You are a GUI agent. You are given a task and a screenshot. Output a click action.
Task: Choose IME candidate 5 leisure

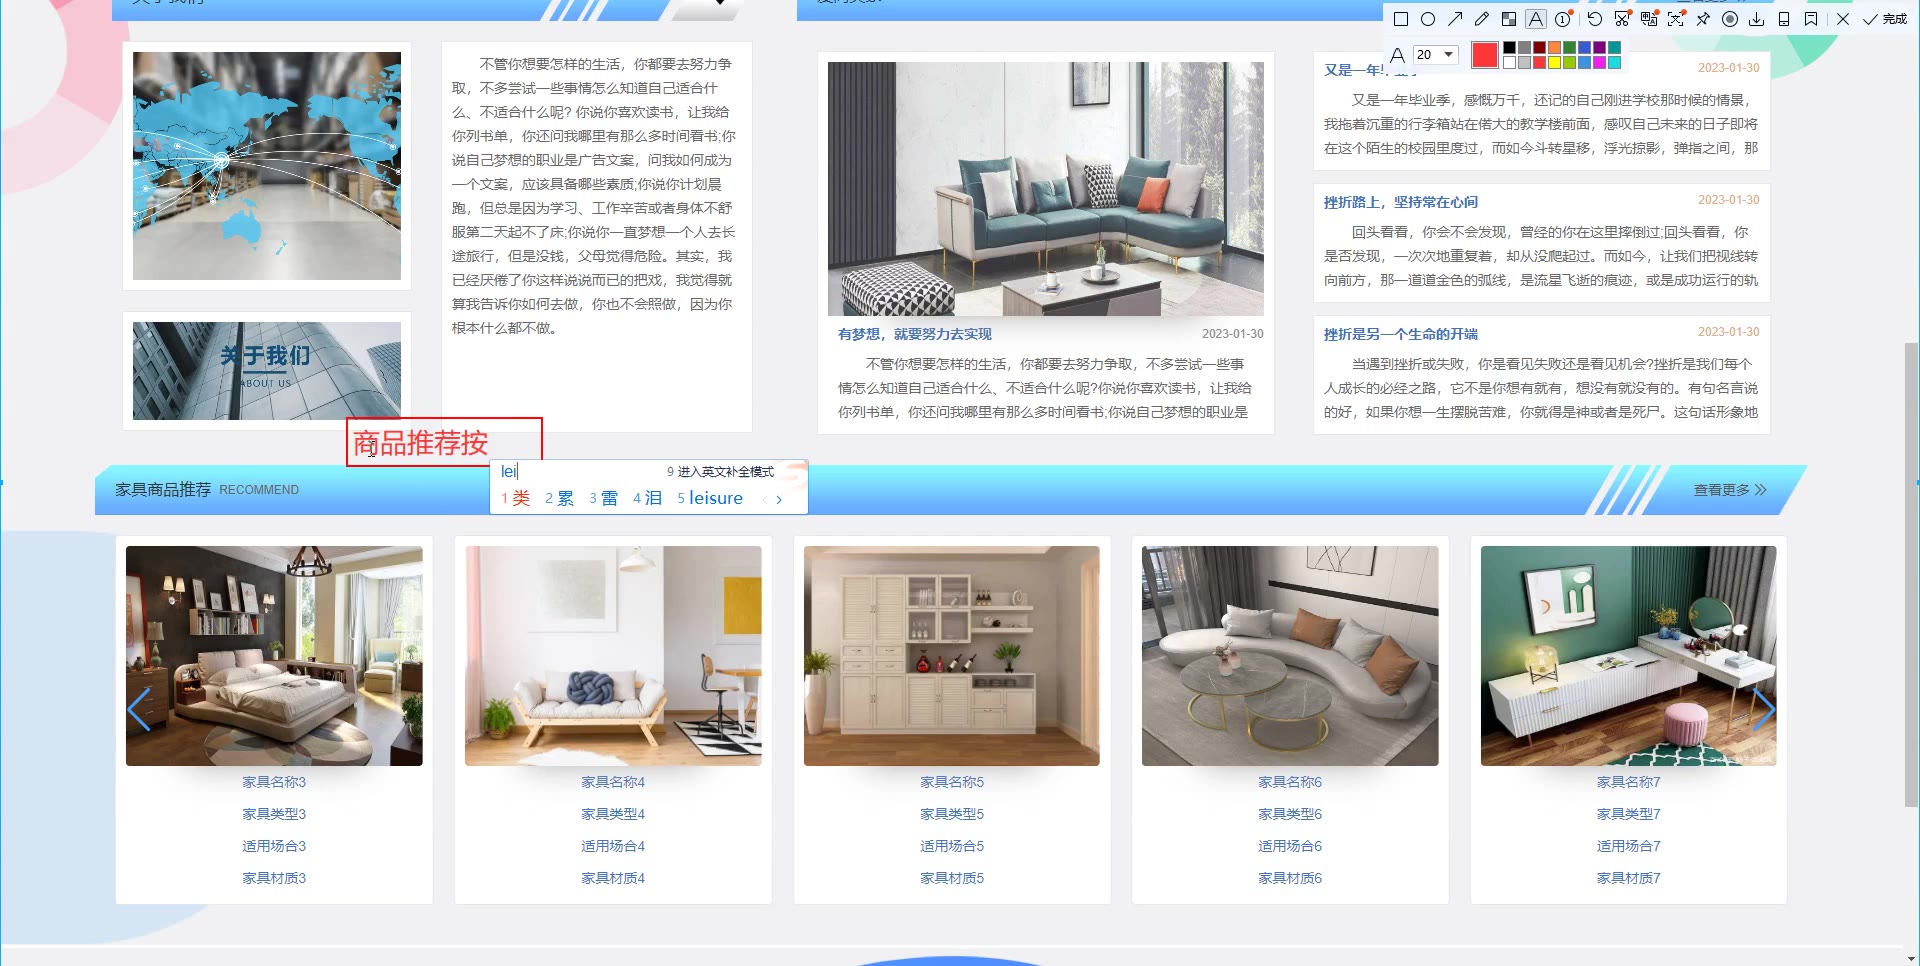click(710, 498)
